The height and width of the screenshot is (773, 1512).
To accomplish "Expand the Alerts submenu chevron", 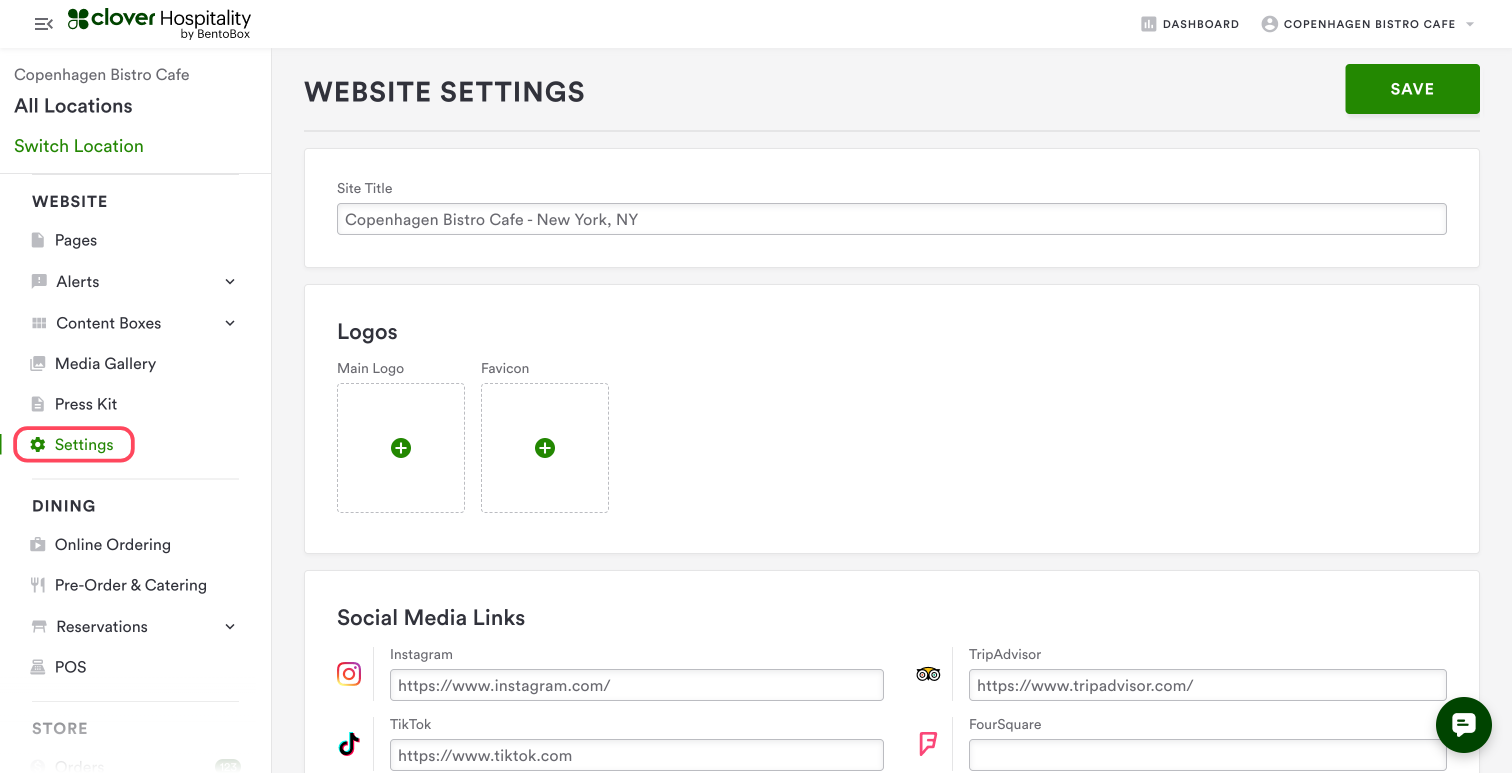I will click(230, 282).
